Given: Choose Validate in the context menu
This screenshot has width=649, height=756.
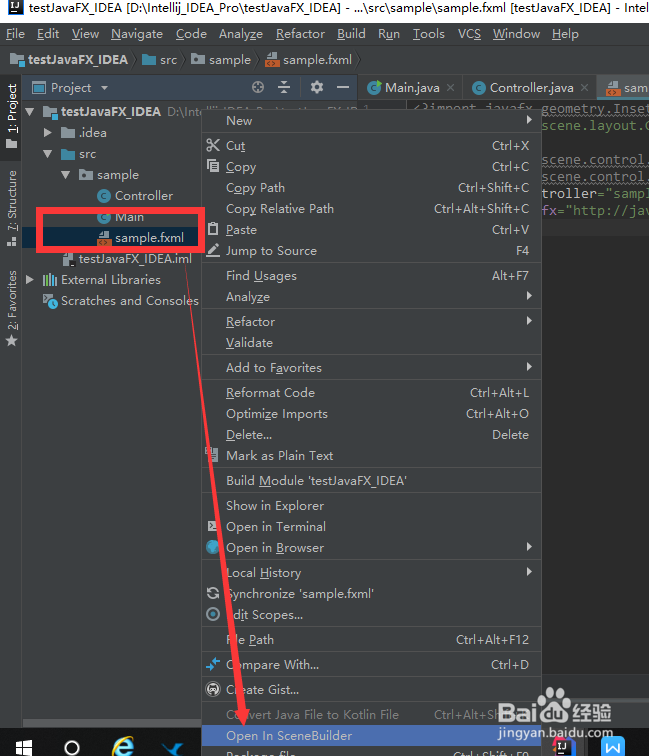Looking at the screenshot, I should tap(371, 343).
